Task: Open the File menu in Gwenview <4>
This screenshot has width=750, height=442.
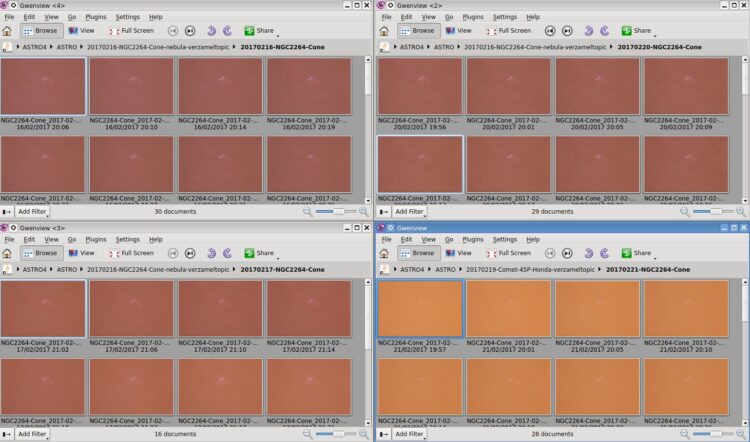Action: [9, 17]
